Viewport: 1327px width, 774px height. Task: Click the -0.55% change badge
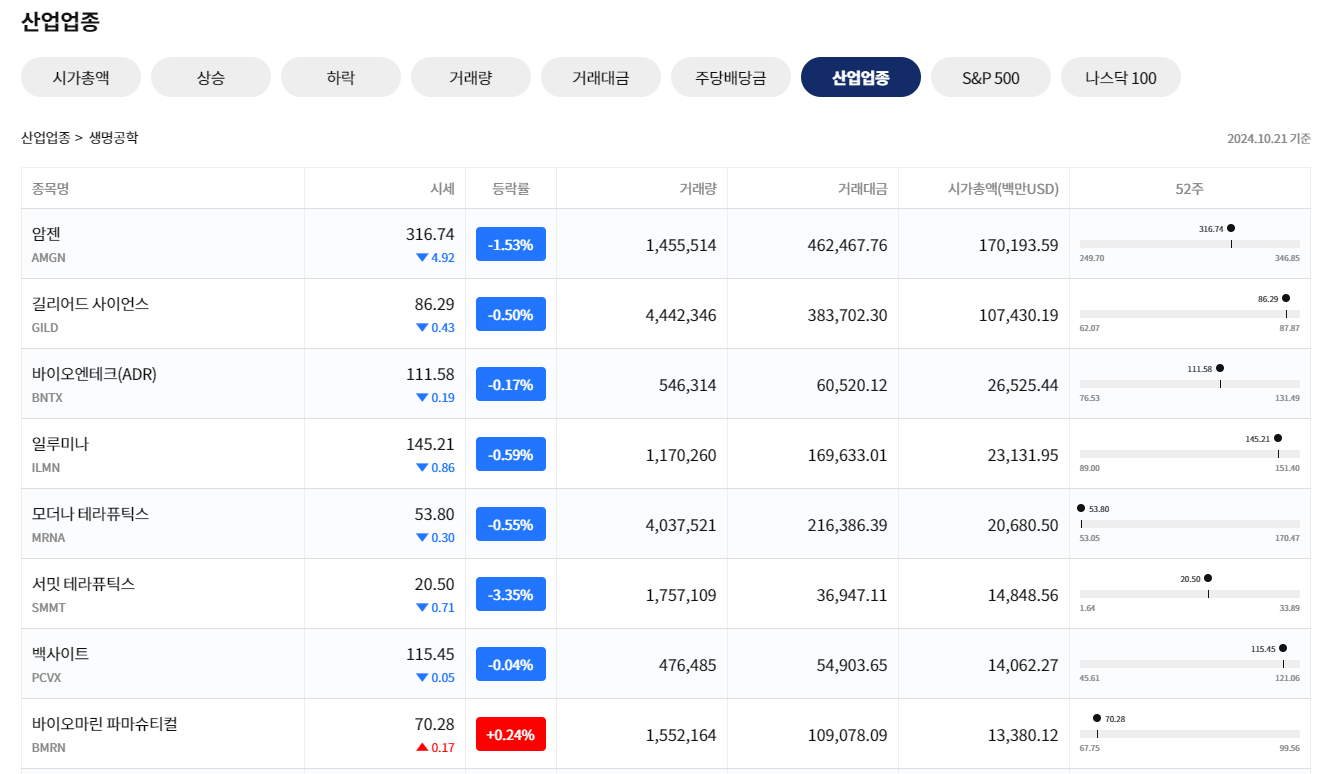pos(511,524)
